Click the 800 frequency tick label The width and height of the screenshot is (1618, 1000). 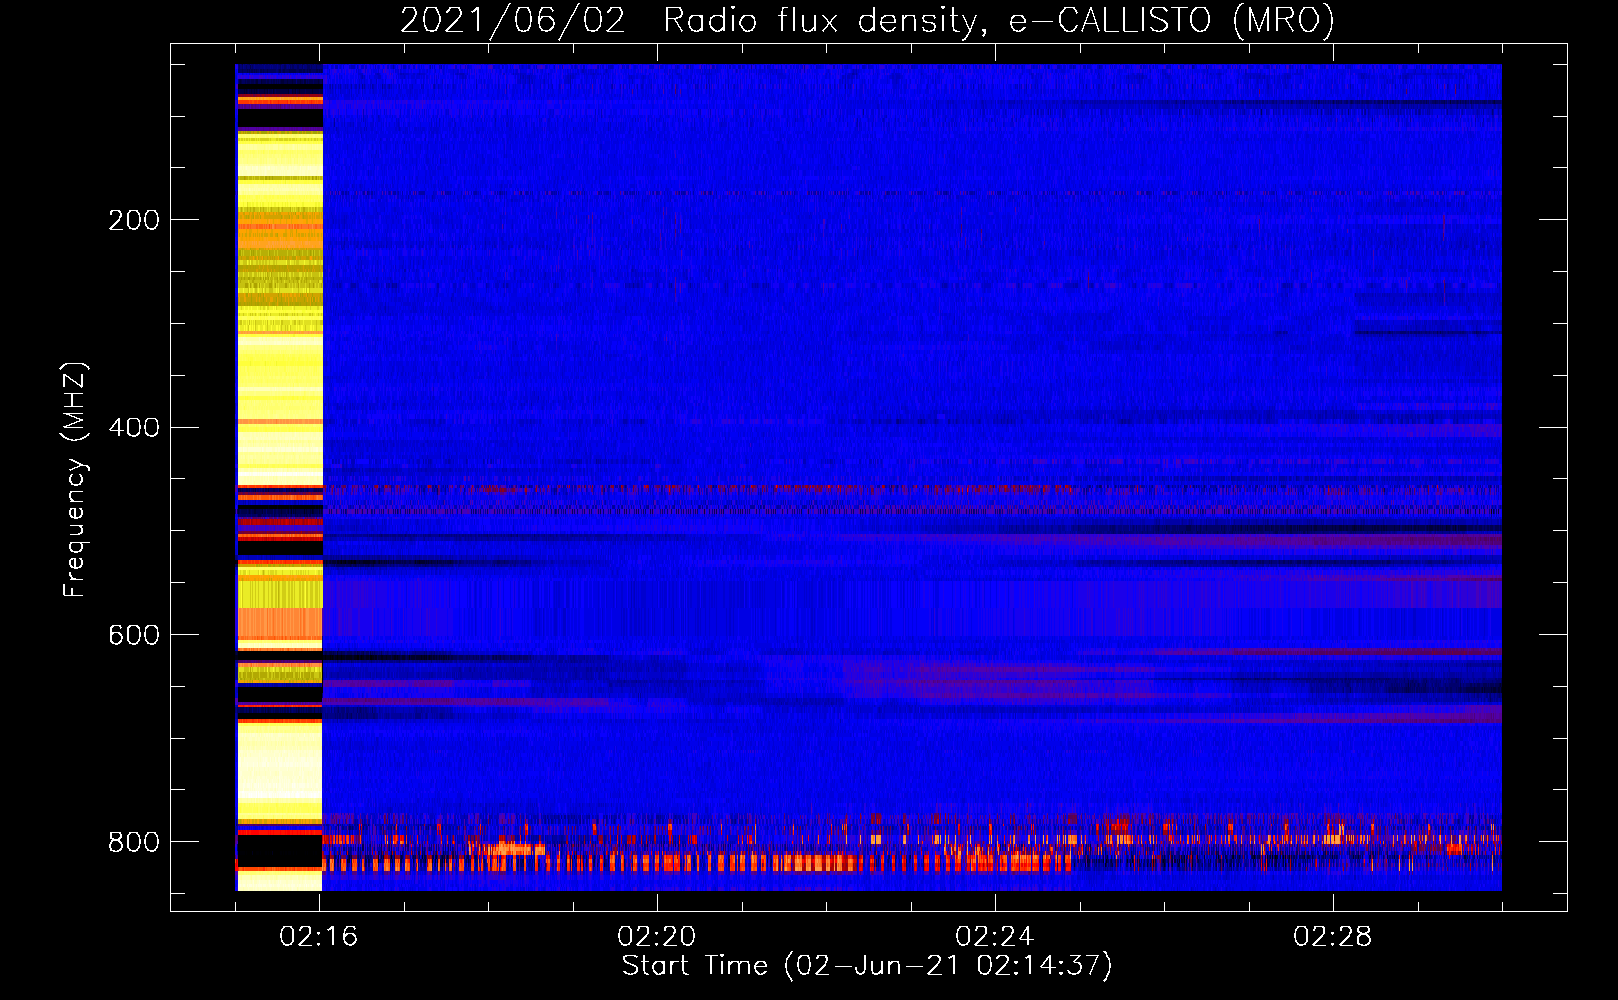click(x=134, y=842)
